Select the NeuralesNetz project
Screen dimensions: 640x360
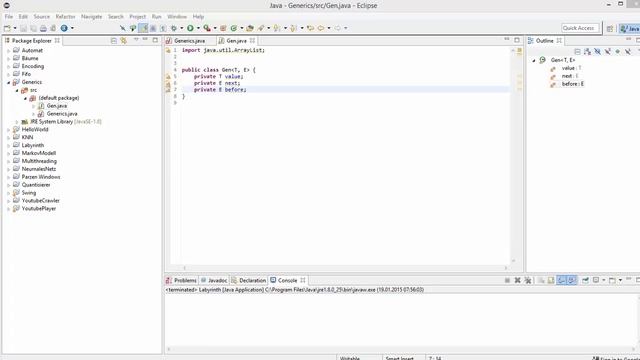point(38,169)
